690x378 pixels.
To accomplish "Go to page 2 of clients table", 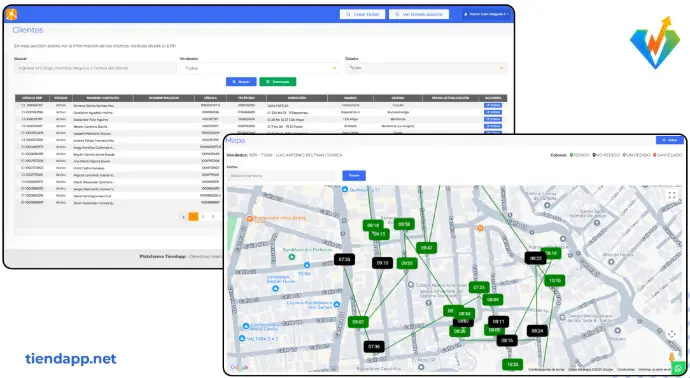I will (x=203, y=217).
